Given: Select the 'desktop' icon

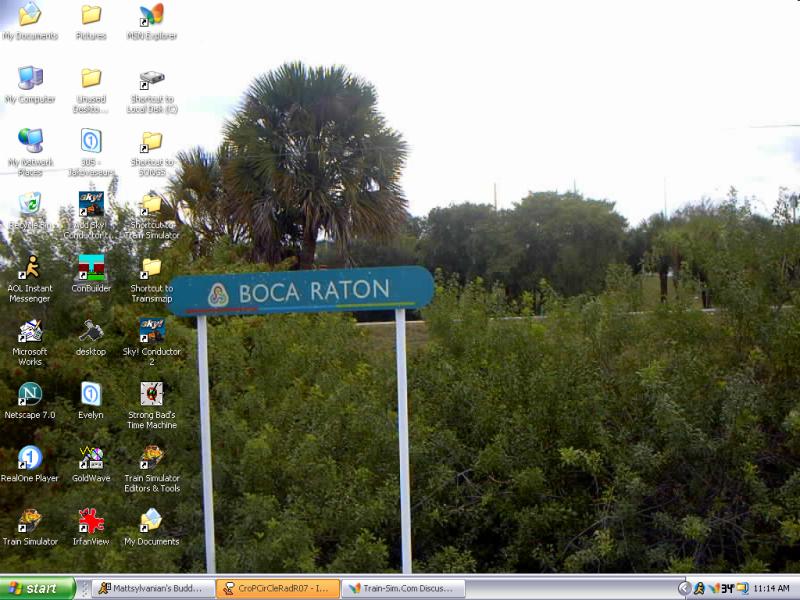Looking at the screenshot, I should pos(91,337).
